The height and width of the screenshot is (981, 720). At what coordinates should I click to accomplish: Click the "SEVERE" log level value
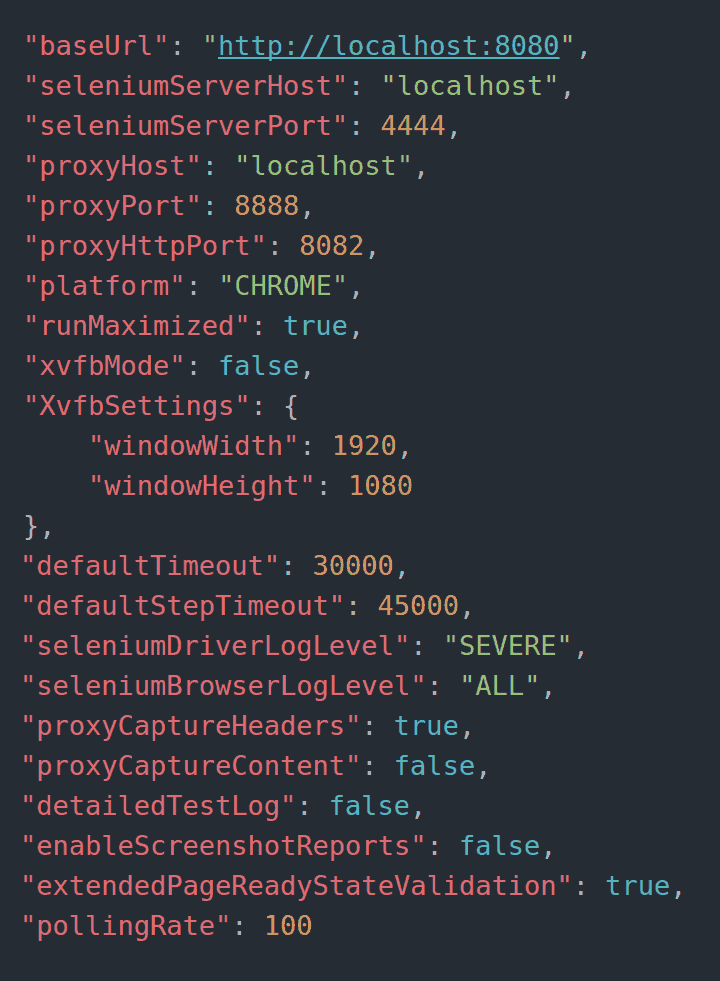pyautogui.click(x=507, y=646)
